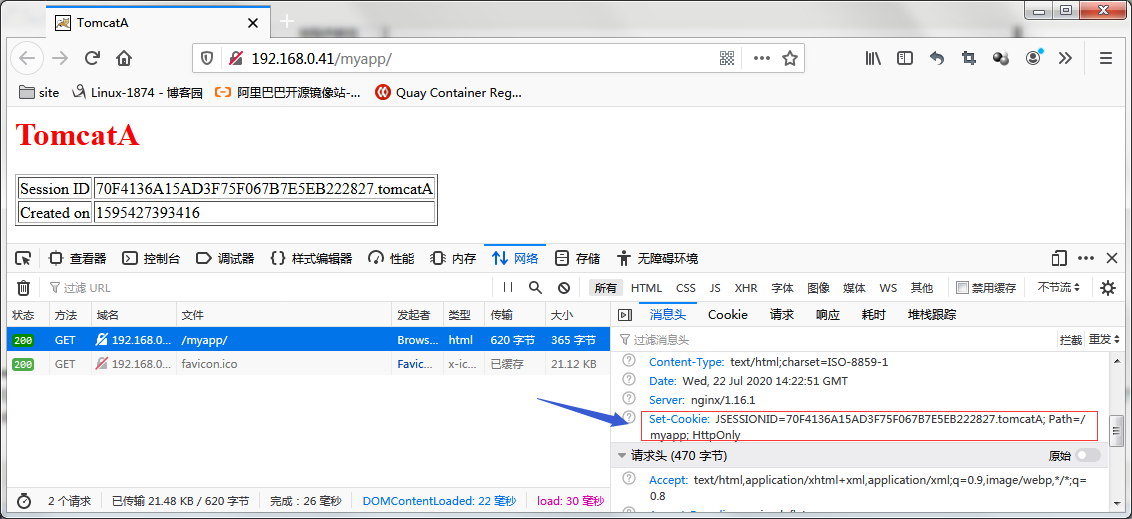
Task: Filter requests by HTML
Action: [646, 288]
